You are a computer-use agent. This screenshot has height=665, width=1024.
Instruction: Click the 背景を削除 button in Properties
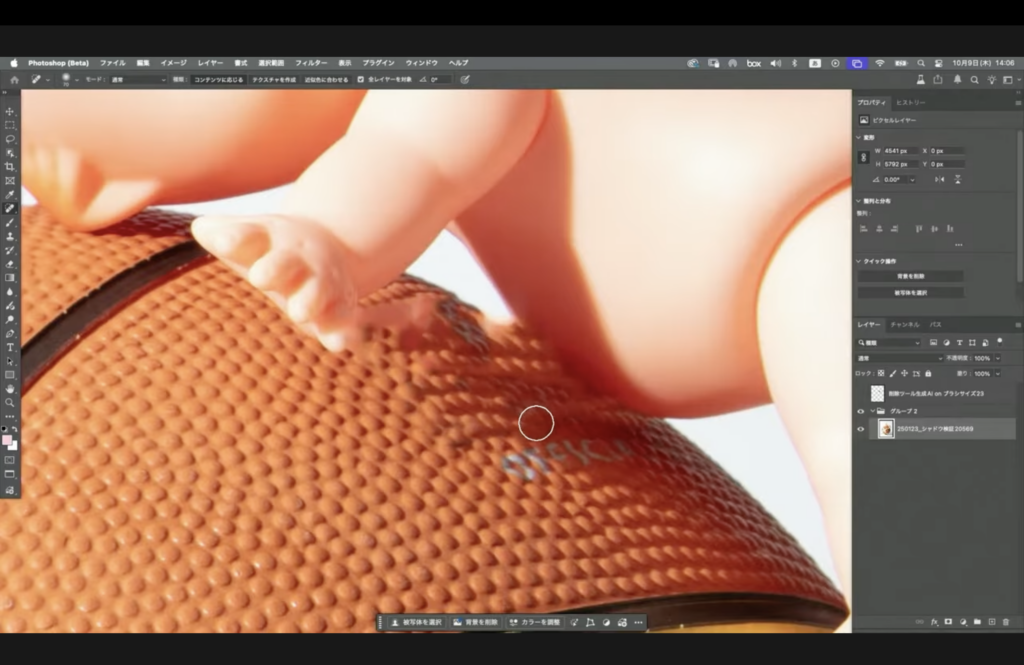pos(910,276)
